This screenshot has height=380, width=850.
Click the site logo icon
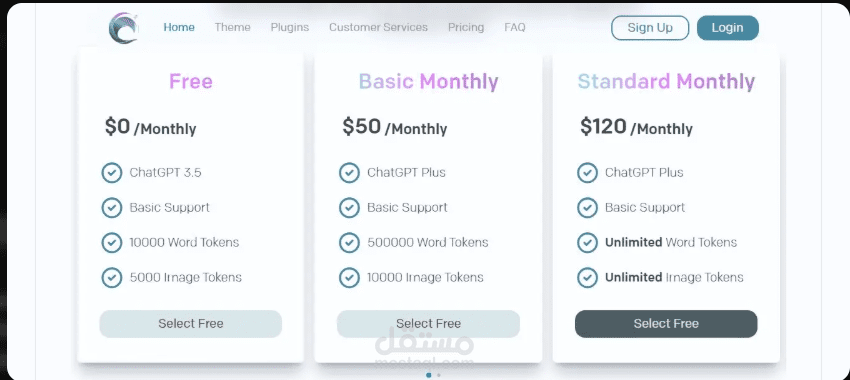click(124, 28)
